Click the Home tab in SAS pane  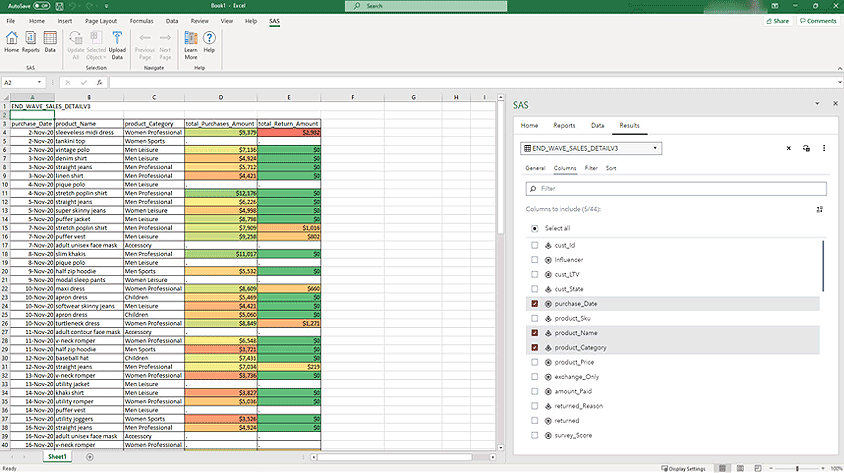[529, 125]
